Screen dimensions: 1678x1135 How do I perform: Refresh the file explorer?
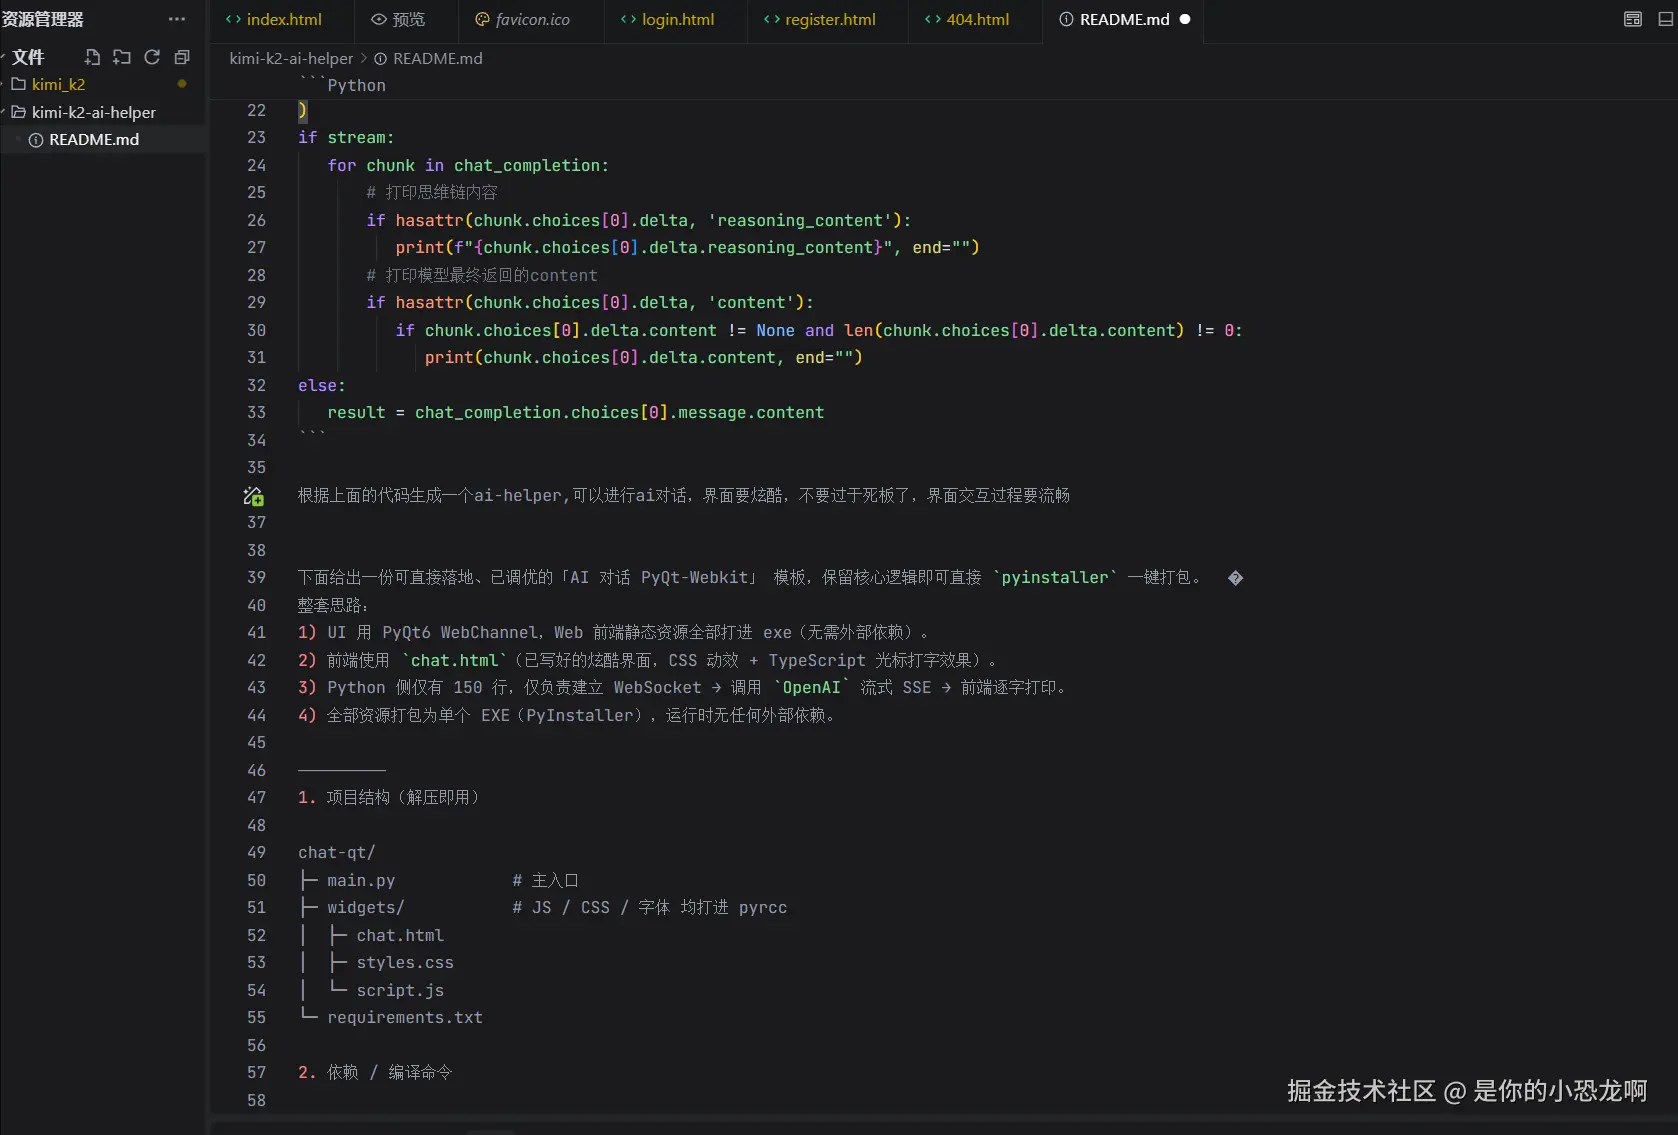pos(152,57)
